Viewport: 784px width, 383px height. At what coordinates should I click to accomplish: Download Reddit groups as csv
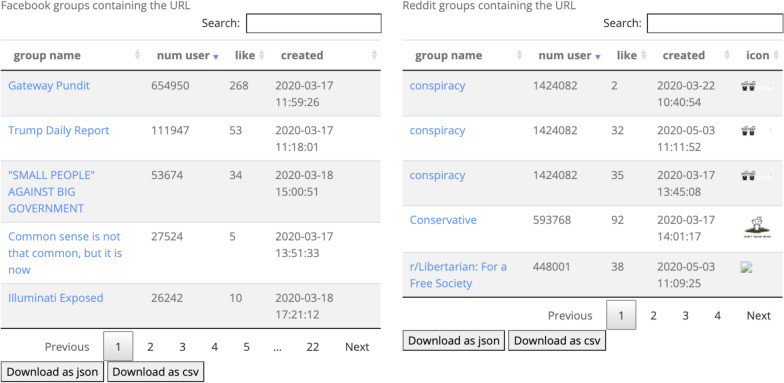click(557, 340)
